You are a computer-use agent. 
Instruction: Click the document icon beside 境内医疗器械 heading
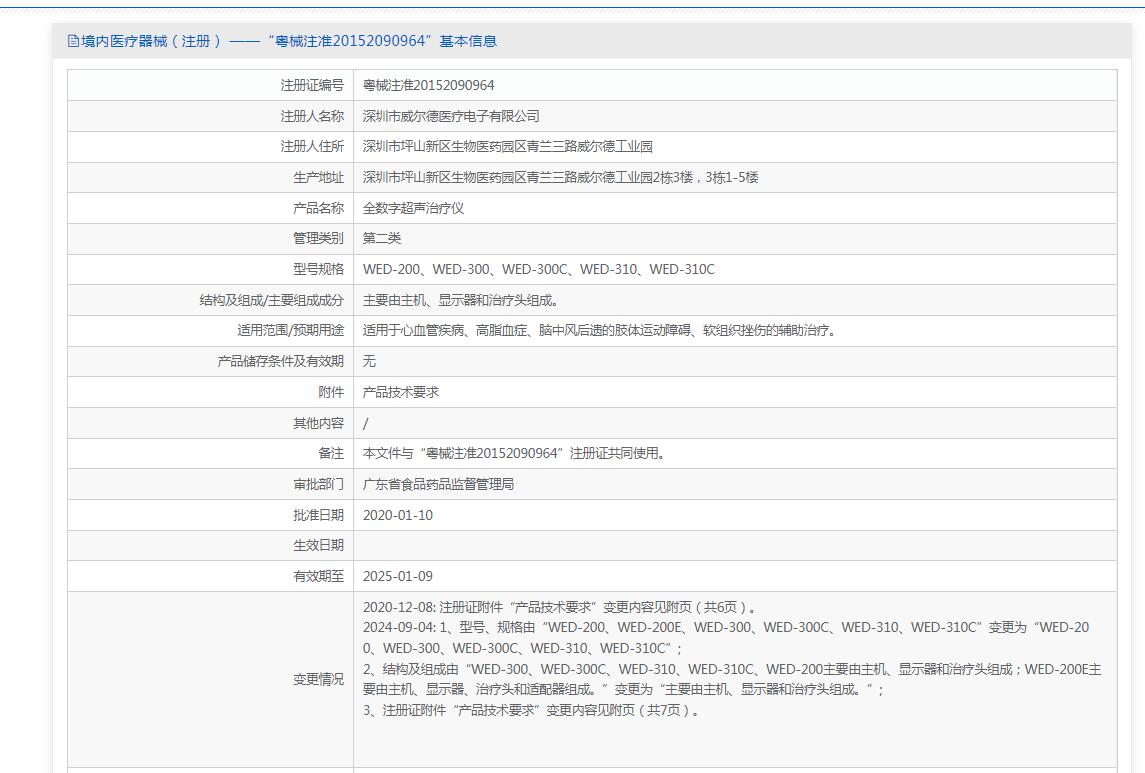73,41
